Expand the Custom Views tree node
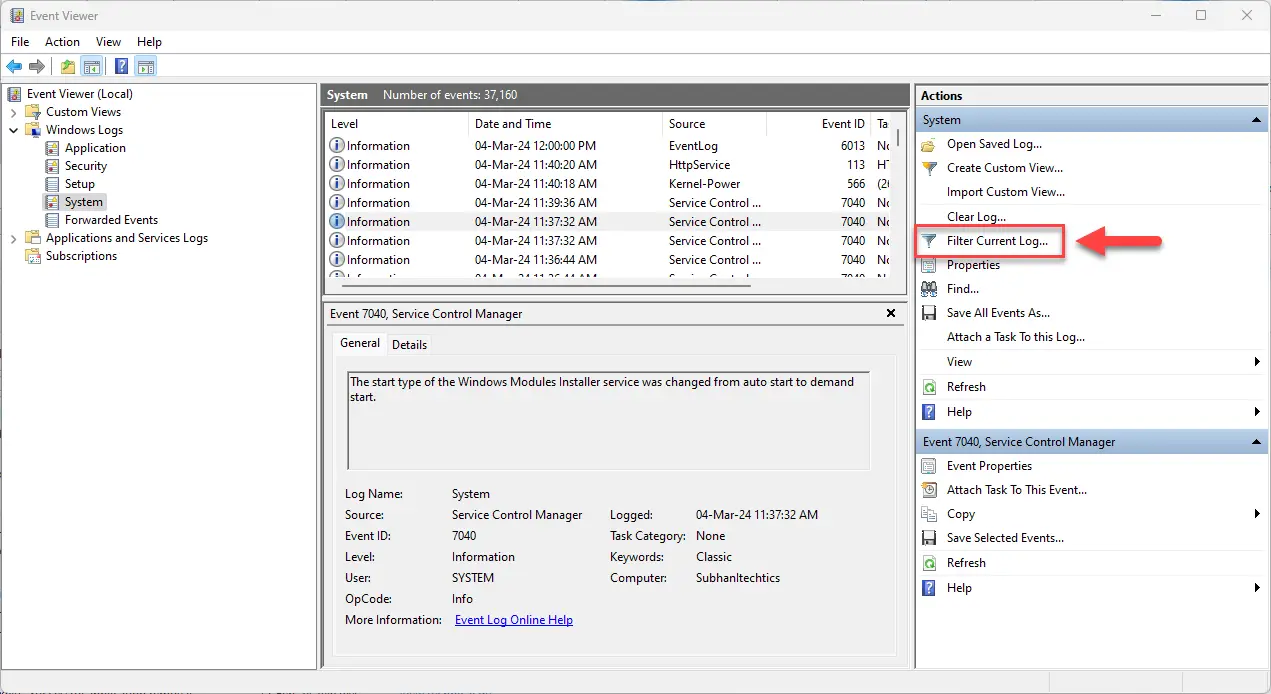The image size is (1271, 694). 14,112
